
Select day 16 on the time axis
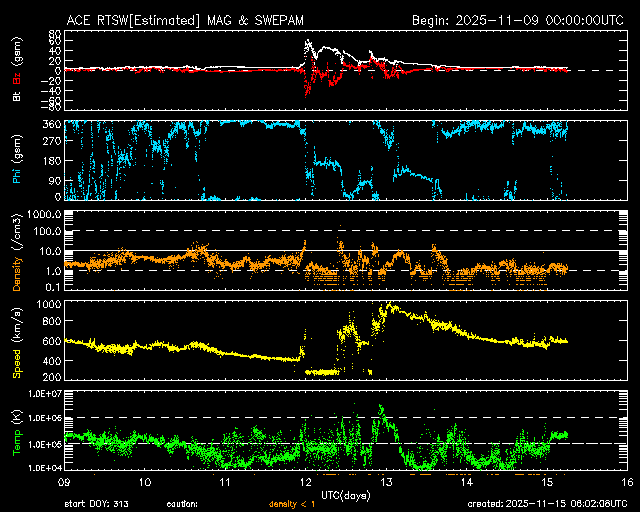(625, 482)
